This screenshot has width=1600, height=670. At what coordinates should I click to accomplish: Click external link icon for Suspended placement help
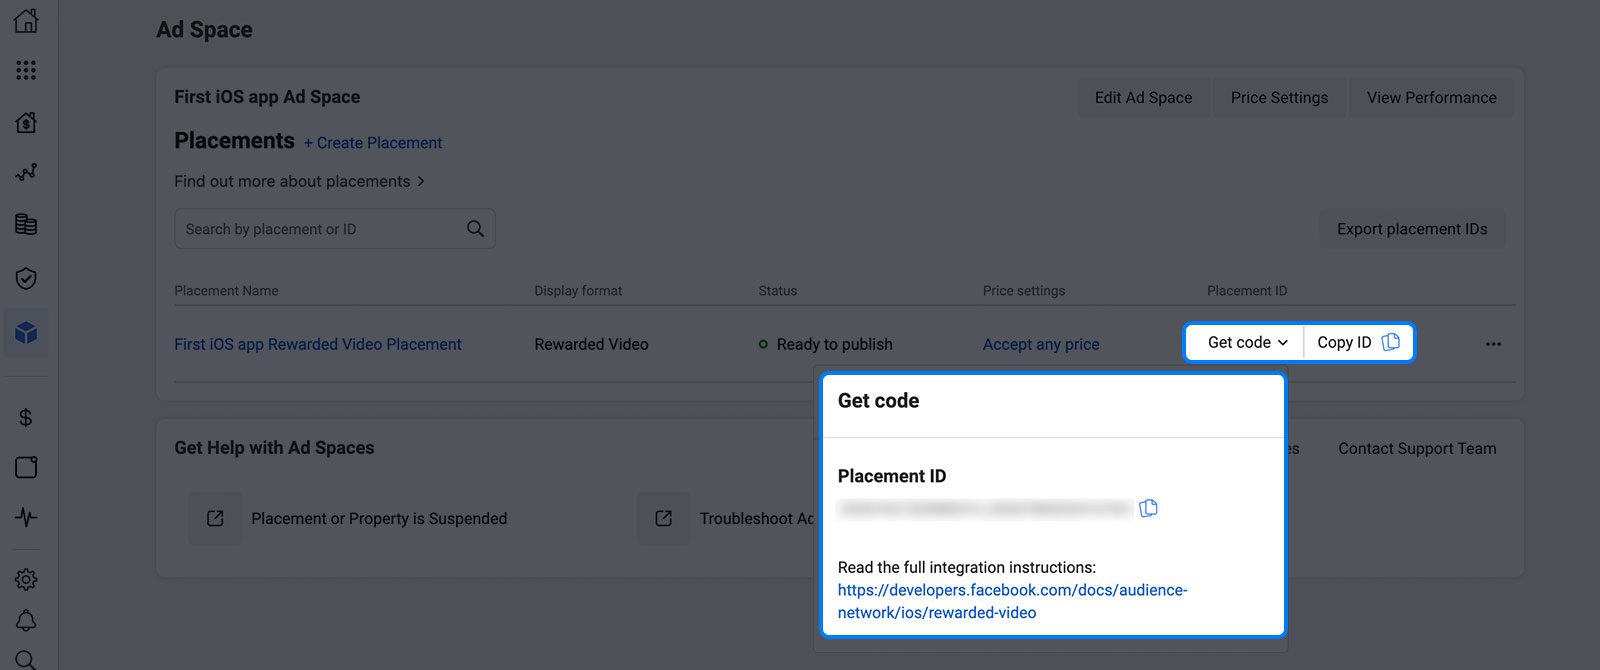pyautogui.click(x=215, y=518)
